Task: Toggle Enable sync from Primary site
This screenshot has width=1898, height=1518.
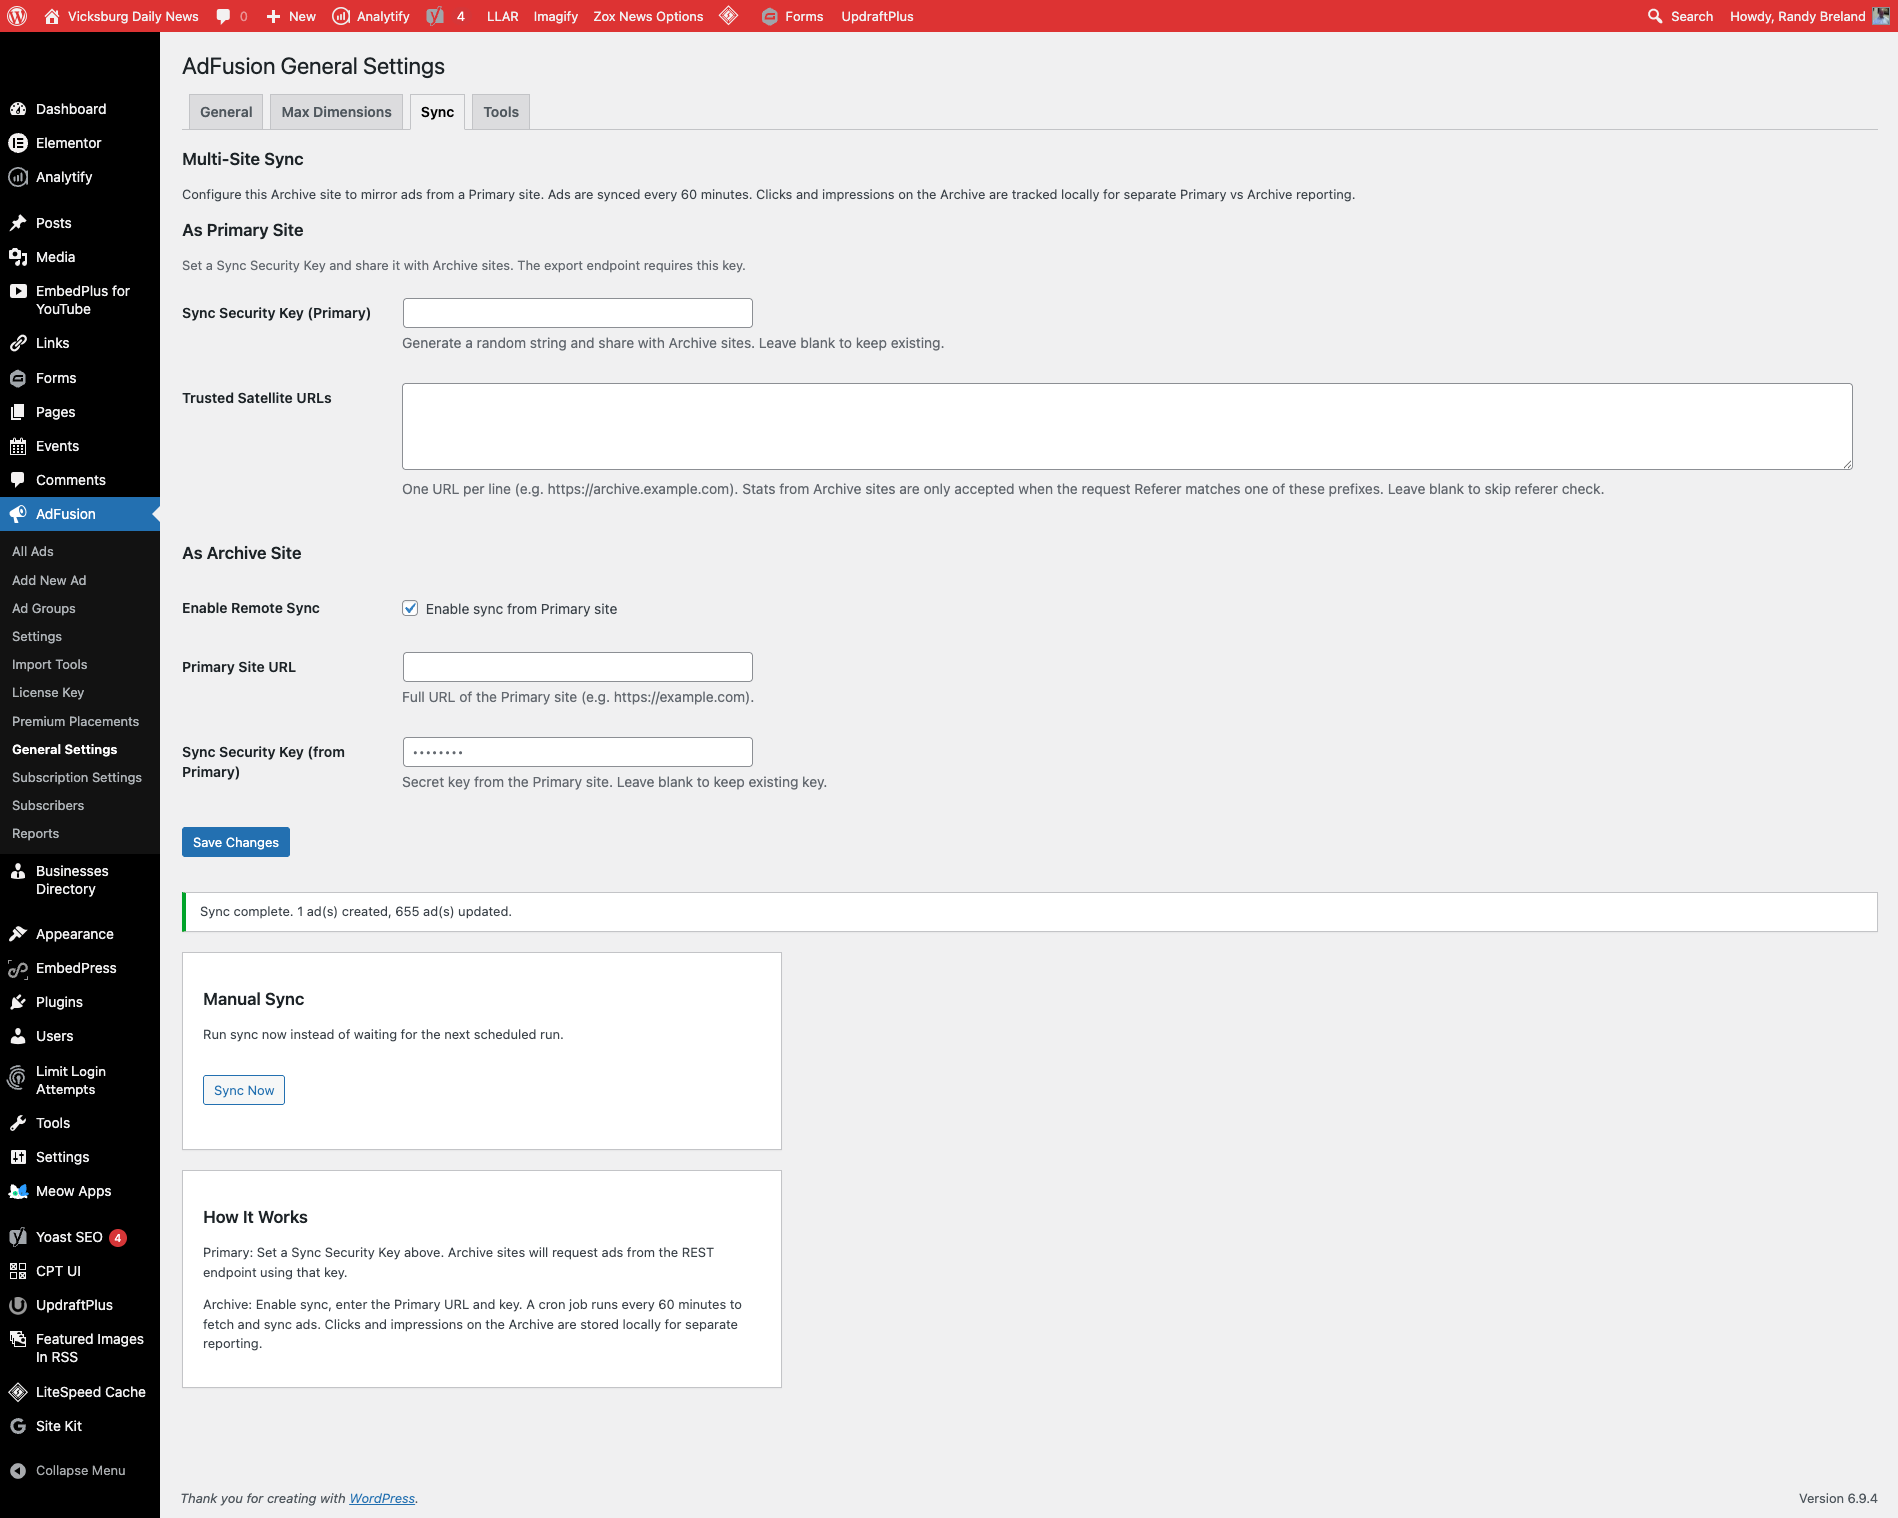Action: (x=410, y=608)
